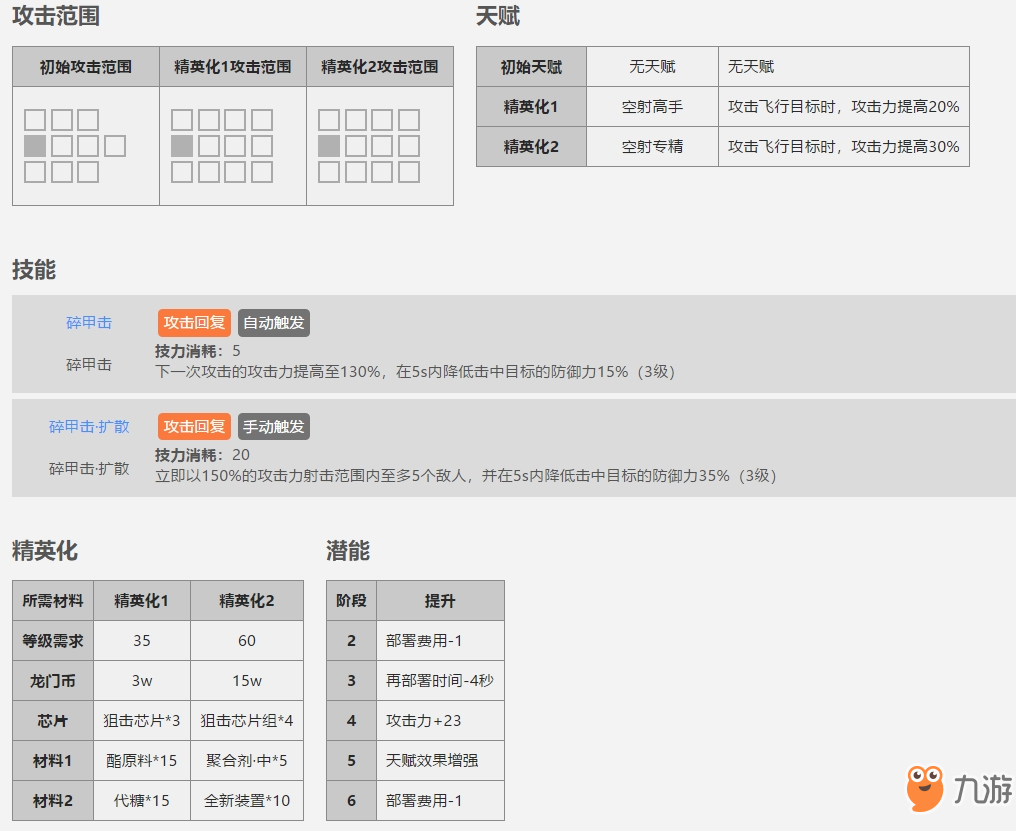
Task: Click the 空射专精 talent name
Action: click(652, 147)
